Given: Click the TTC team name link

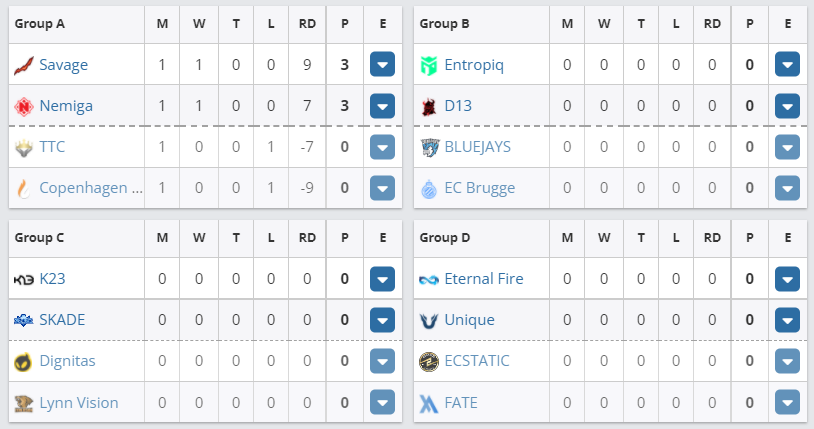Looking at the screenshot, I should pyautogui.click(x=52, y=147).
